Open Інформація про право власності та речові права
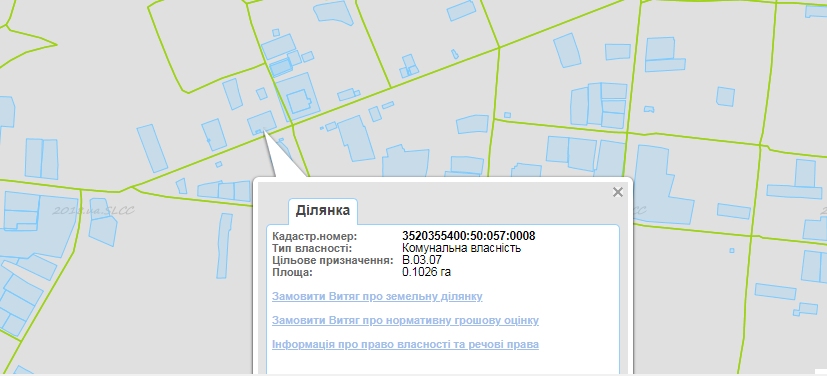Screen dimensions: 827x376 [405, 344]
